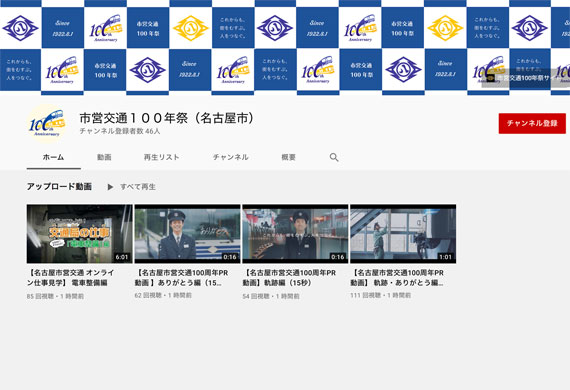
Task: Click the 100th Anniversary channel avatar
Action: 47,124
